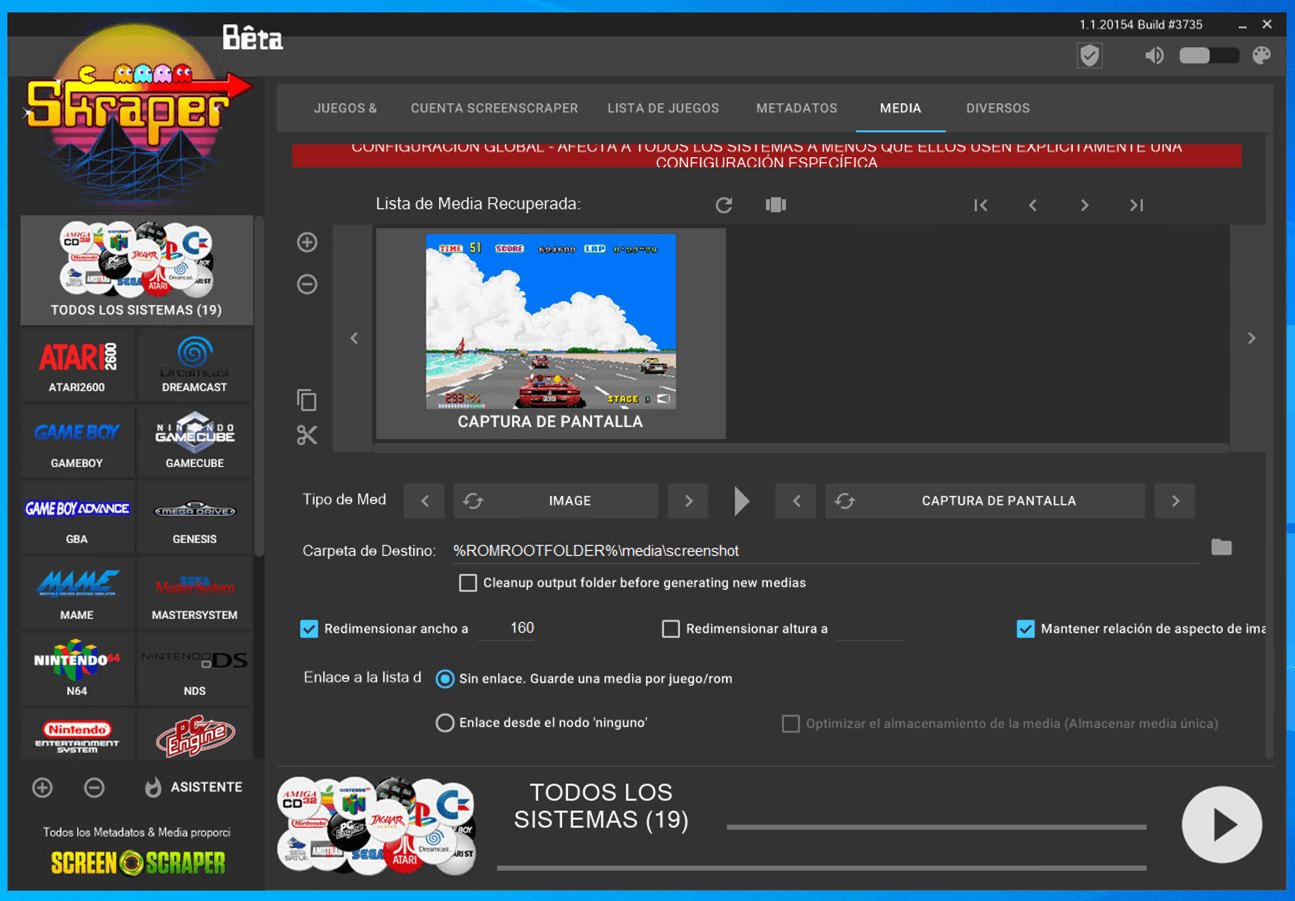Screen dimensions: 1295x901
Task: Jump to first media item
Action: point(981,205)
